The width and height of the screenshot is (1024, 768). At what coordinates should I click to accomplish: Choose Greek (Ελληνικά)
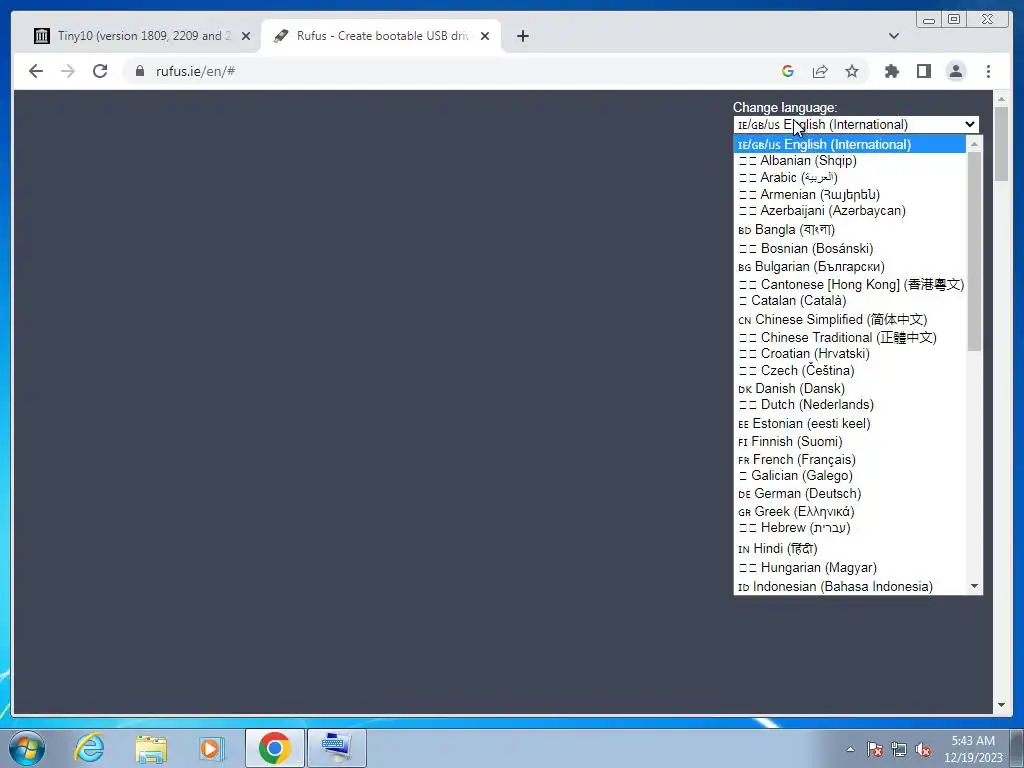click(849, 511)
